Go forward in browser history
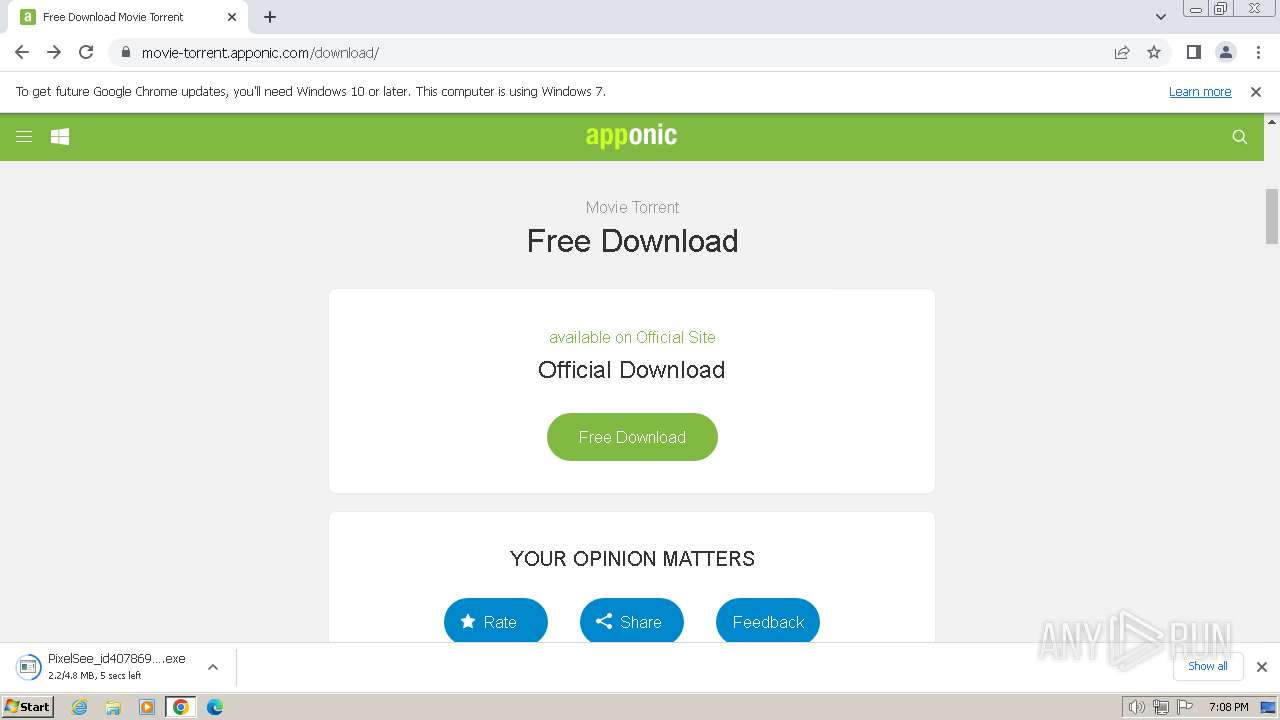This screenshot has width=1280, height=720. click(54, 52)
